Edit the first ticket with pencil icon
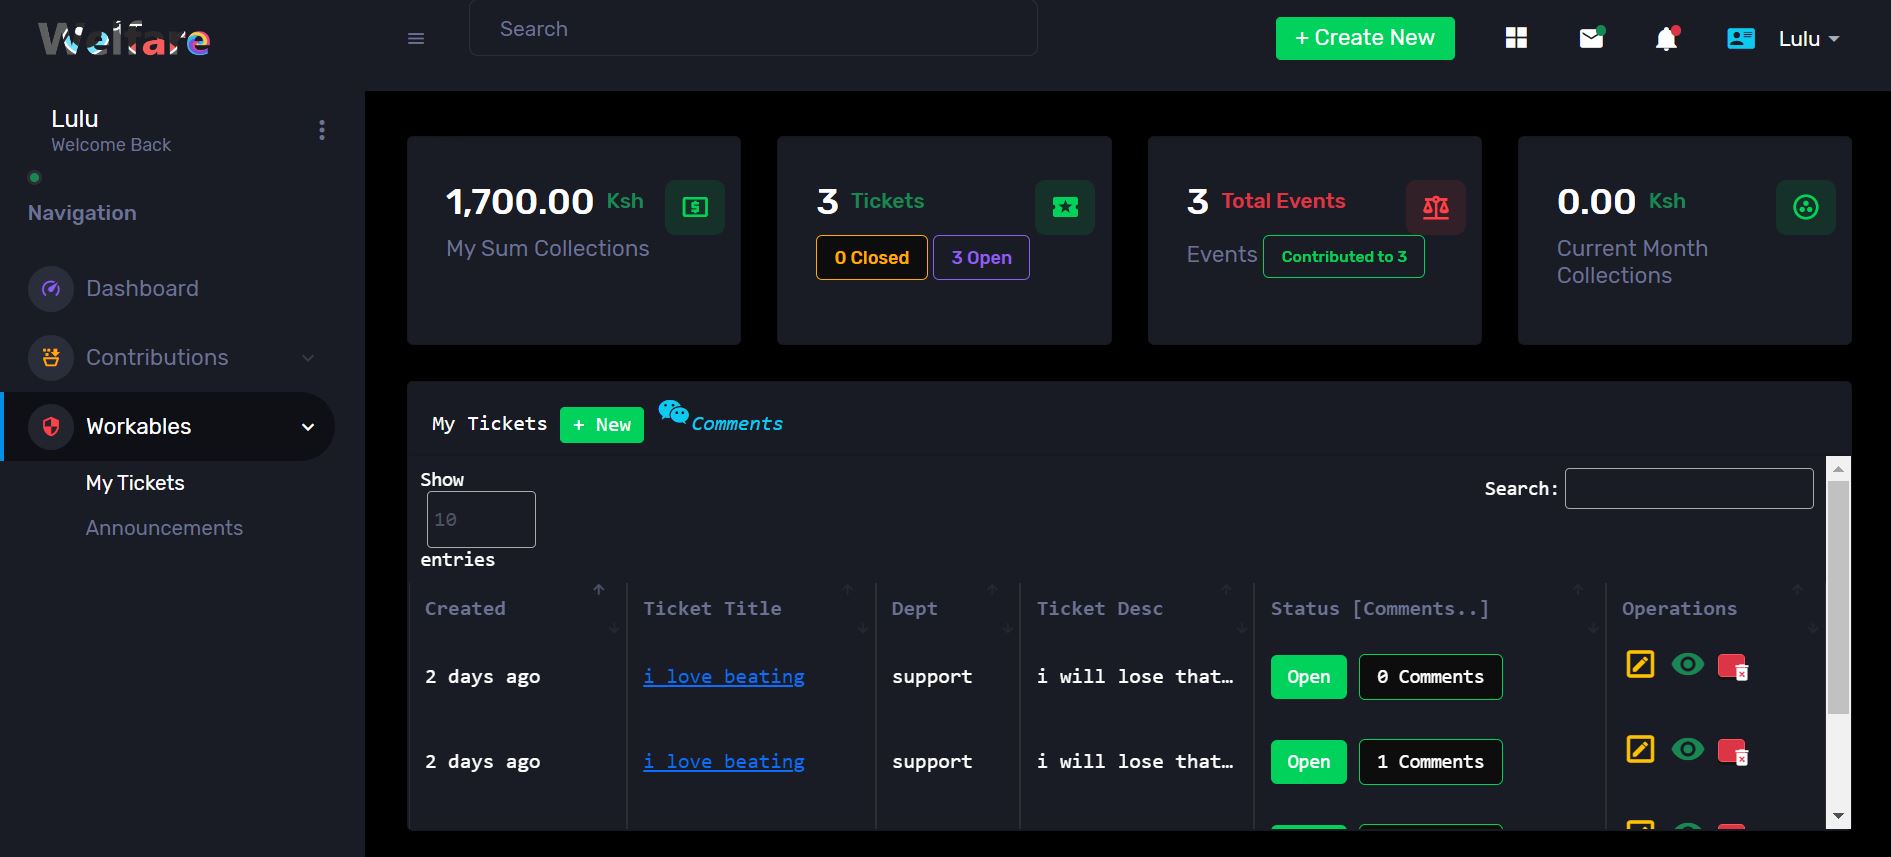1891x857 pixels. [1640, 664]
